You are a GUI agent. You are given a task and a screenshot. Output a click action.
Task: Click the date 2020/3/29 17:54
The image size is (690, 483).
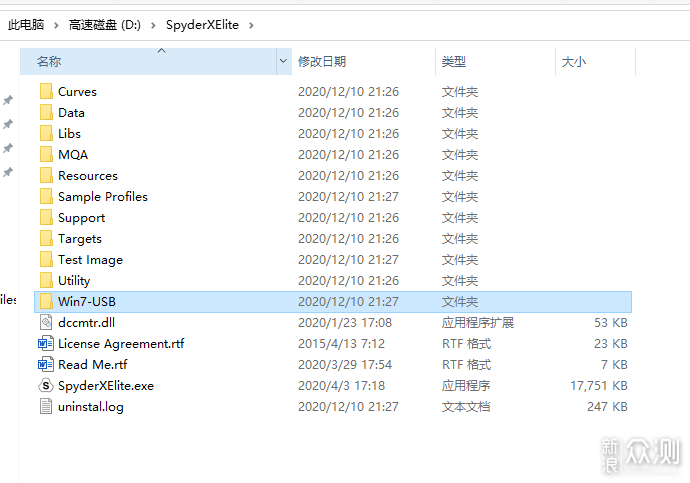pyautogui.click(x=345, y=365)
